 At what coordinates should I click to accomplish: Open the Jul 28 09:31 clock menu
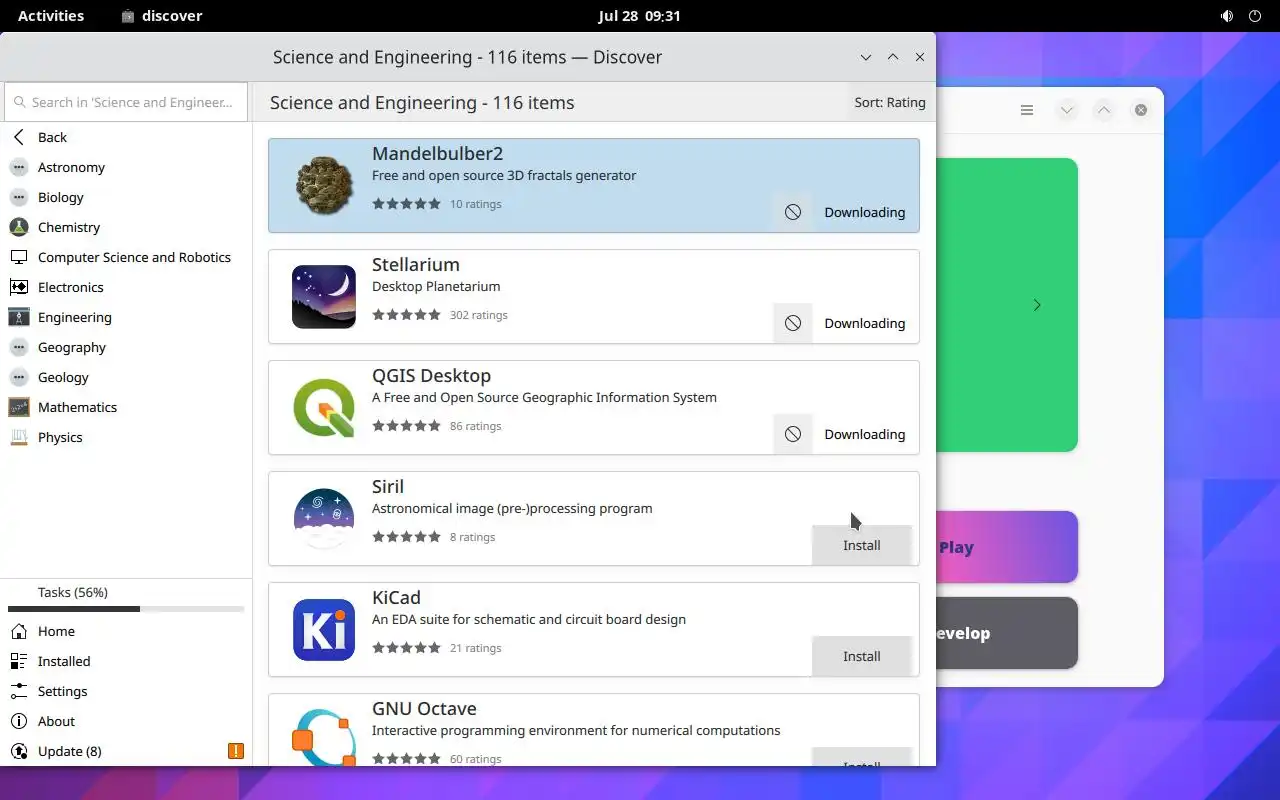point(639,16)
